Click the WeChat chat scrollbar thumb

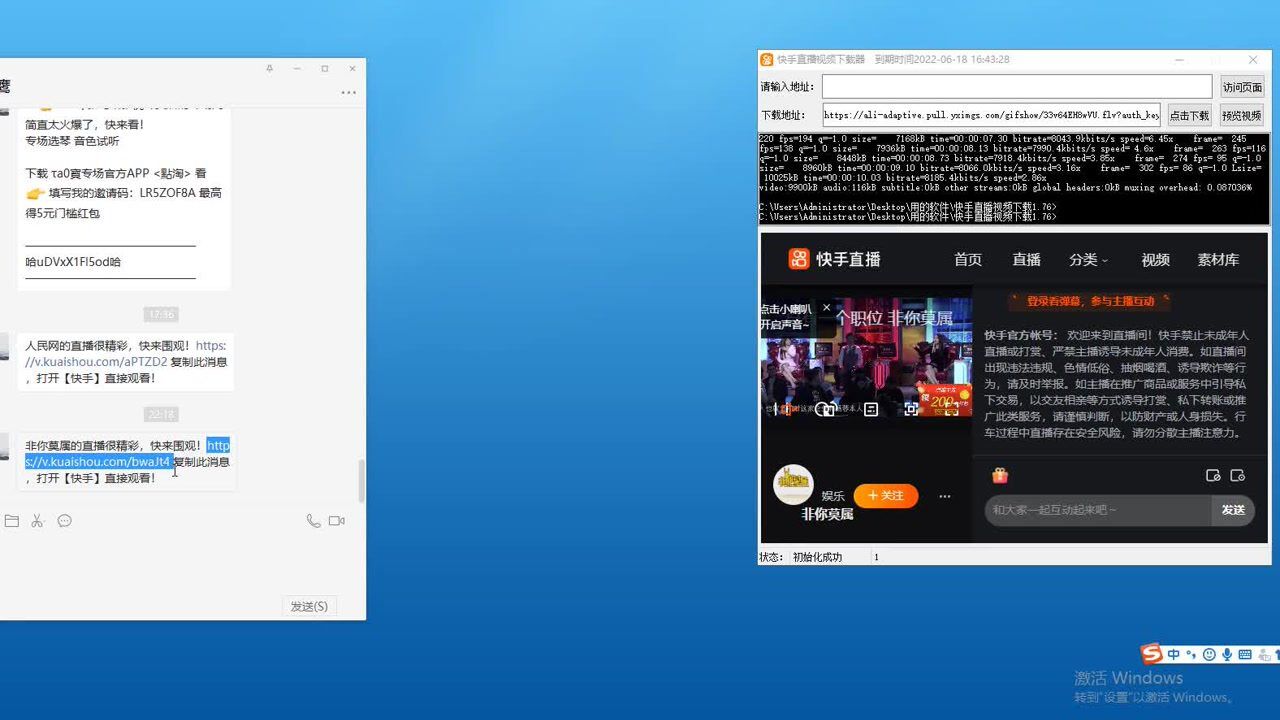tap(361, 482)
